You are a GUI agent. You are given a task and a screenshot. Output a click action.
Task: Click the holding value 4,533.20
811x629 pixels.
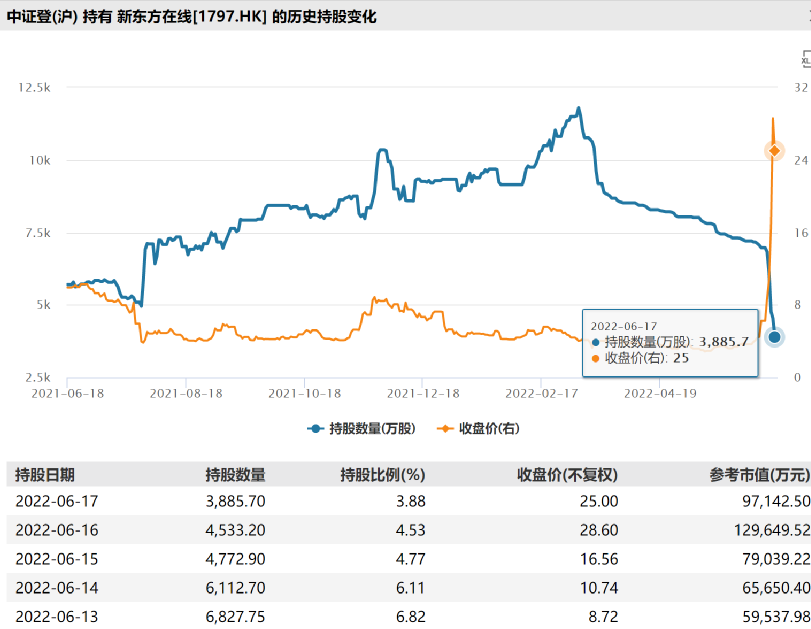[235, 530]
